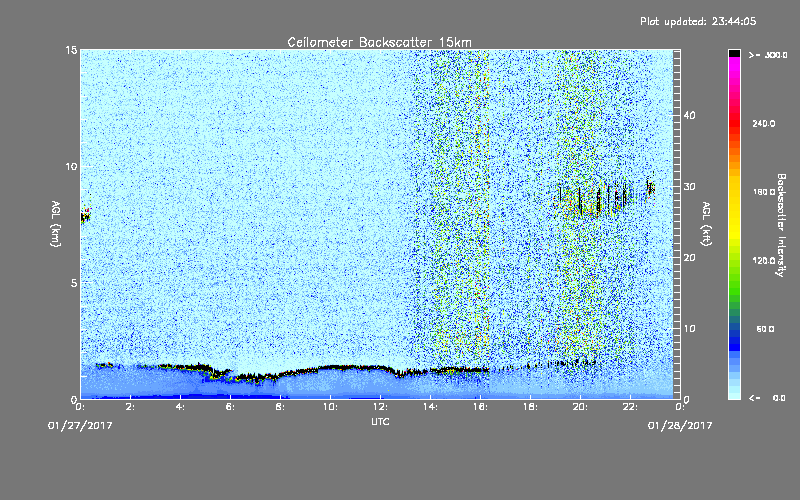Click the '12:' hour tick label

point(380,407)
